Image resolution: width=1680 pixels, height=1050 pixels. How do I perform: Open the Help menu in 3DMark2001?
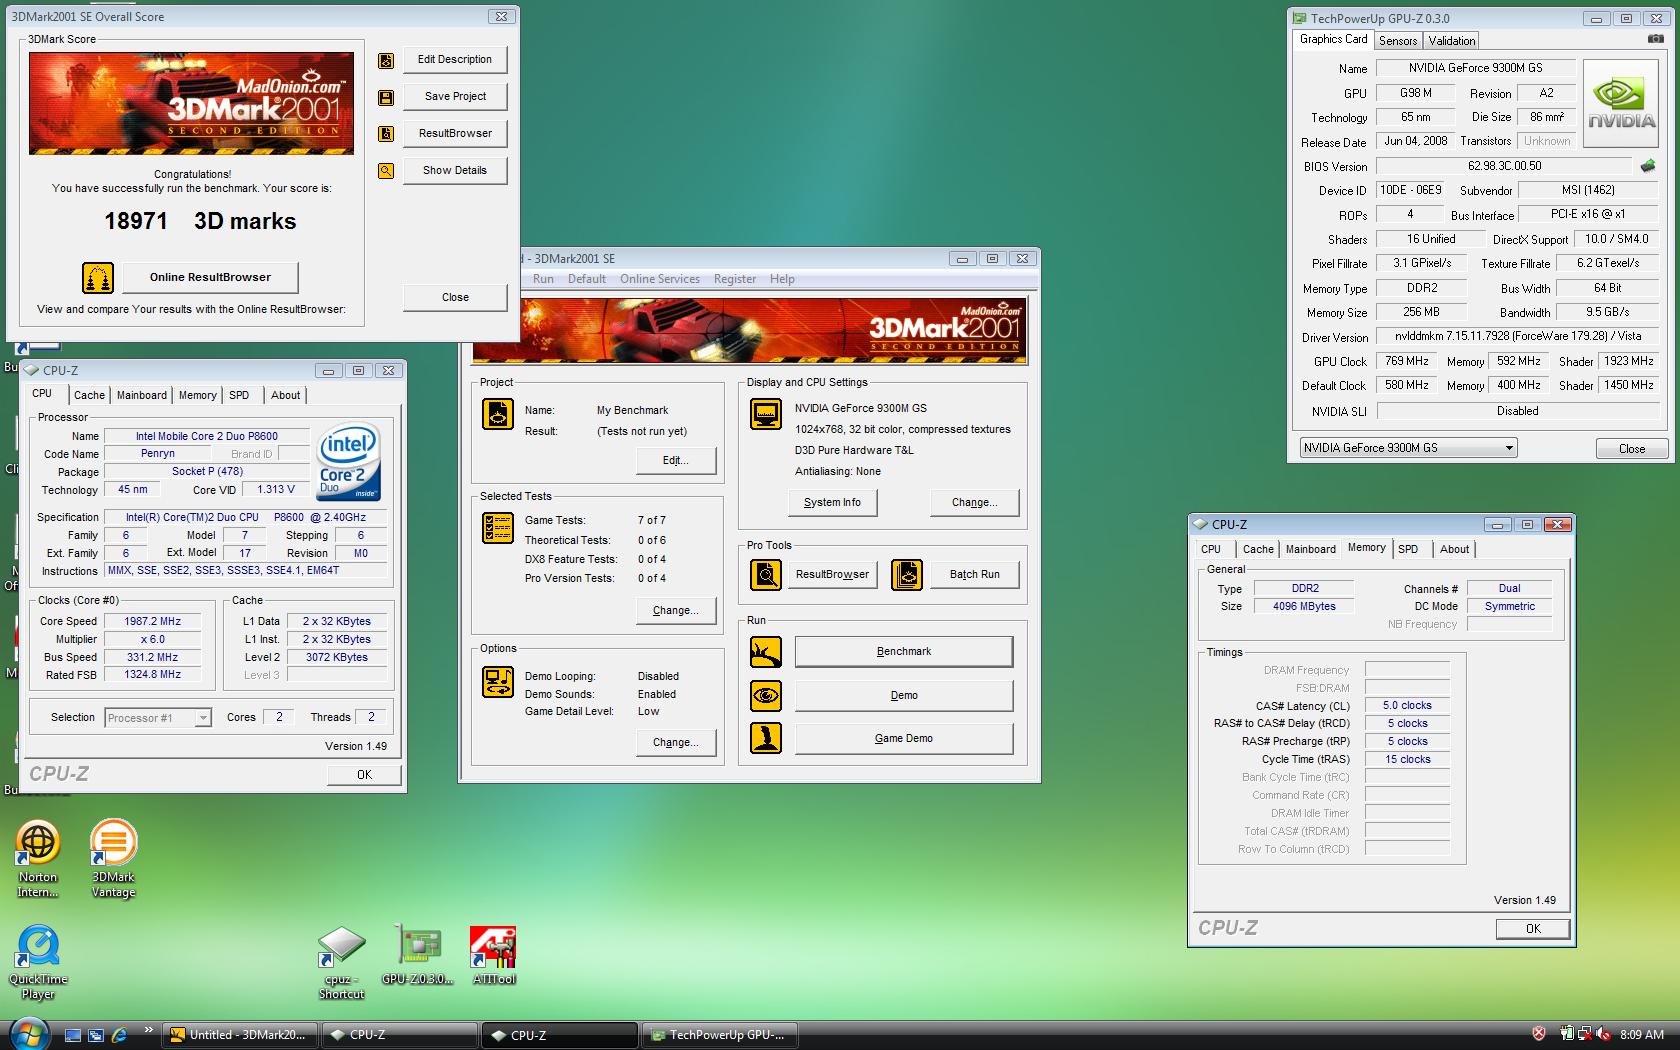pyautogui.click(x=782, y=279)
